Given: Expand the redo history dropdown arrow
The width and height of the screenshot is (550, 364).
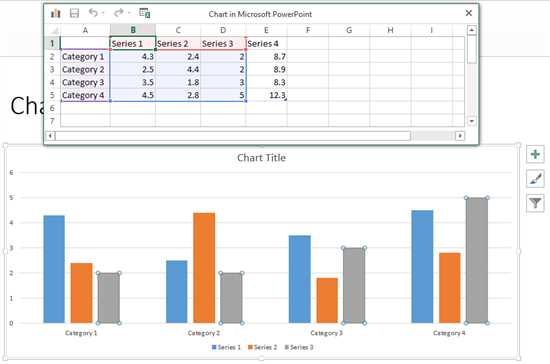Looking at the screenshot, I should (x=129, y=13).
